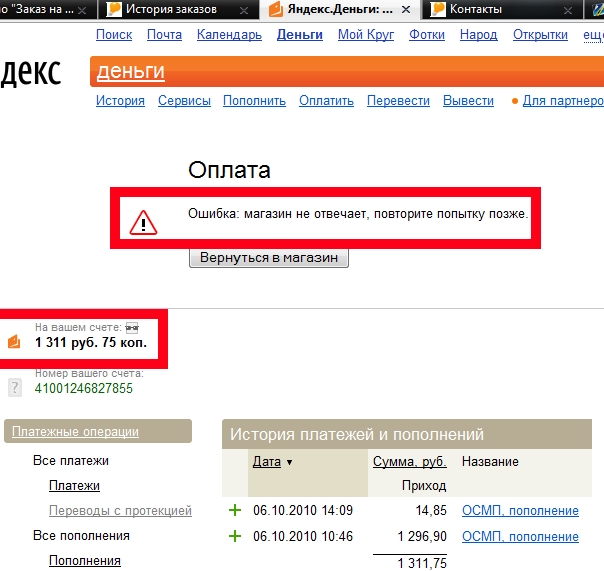Click the total '1 311,75' in table
Viewport: 604px width, 571px height.
coord(422,563)
